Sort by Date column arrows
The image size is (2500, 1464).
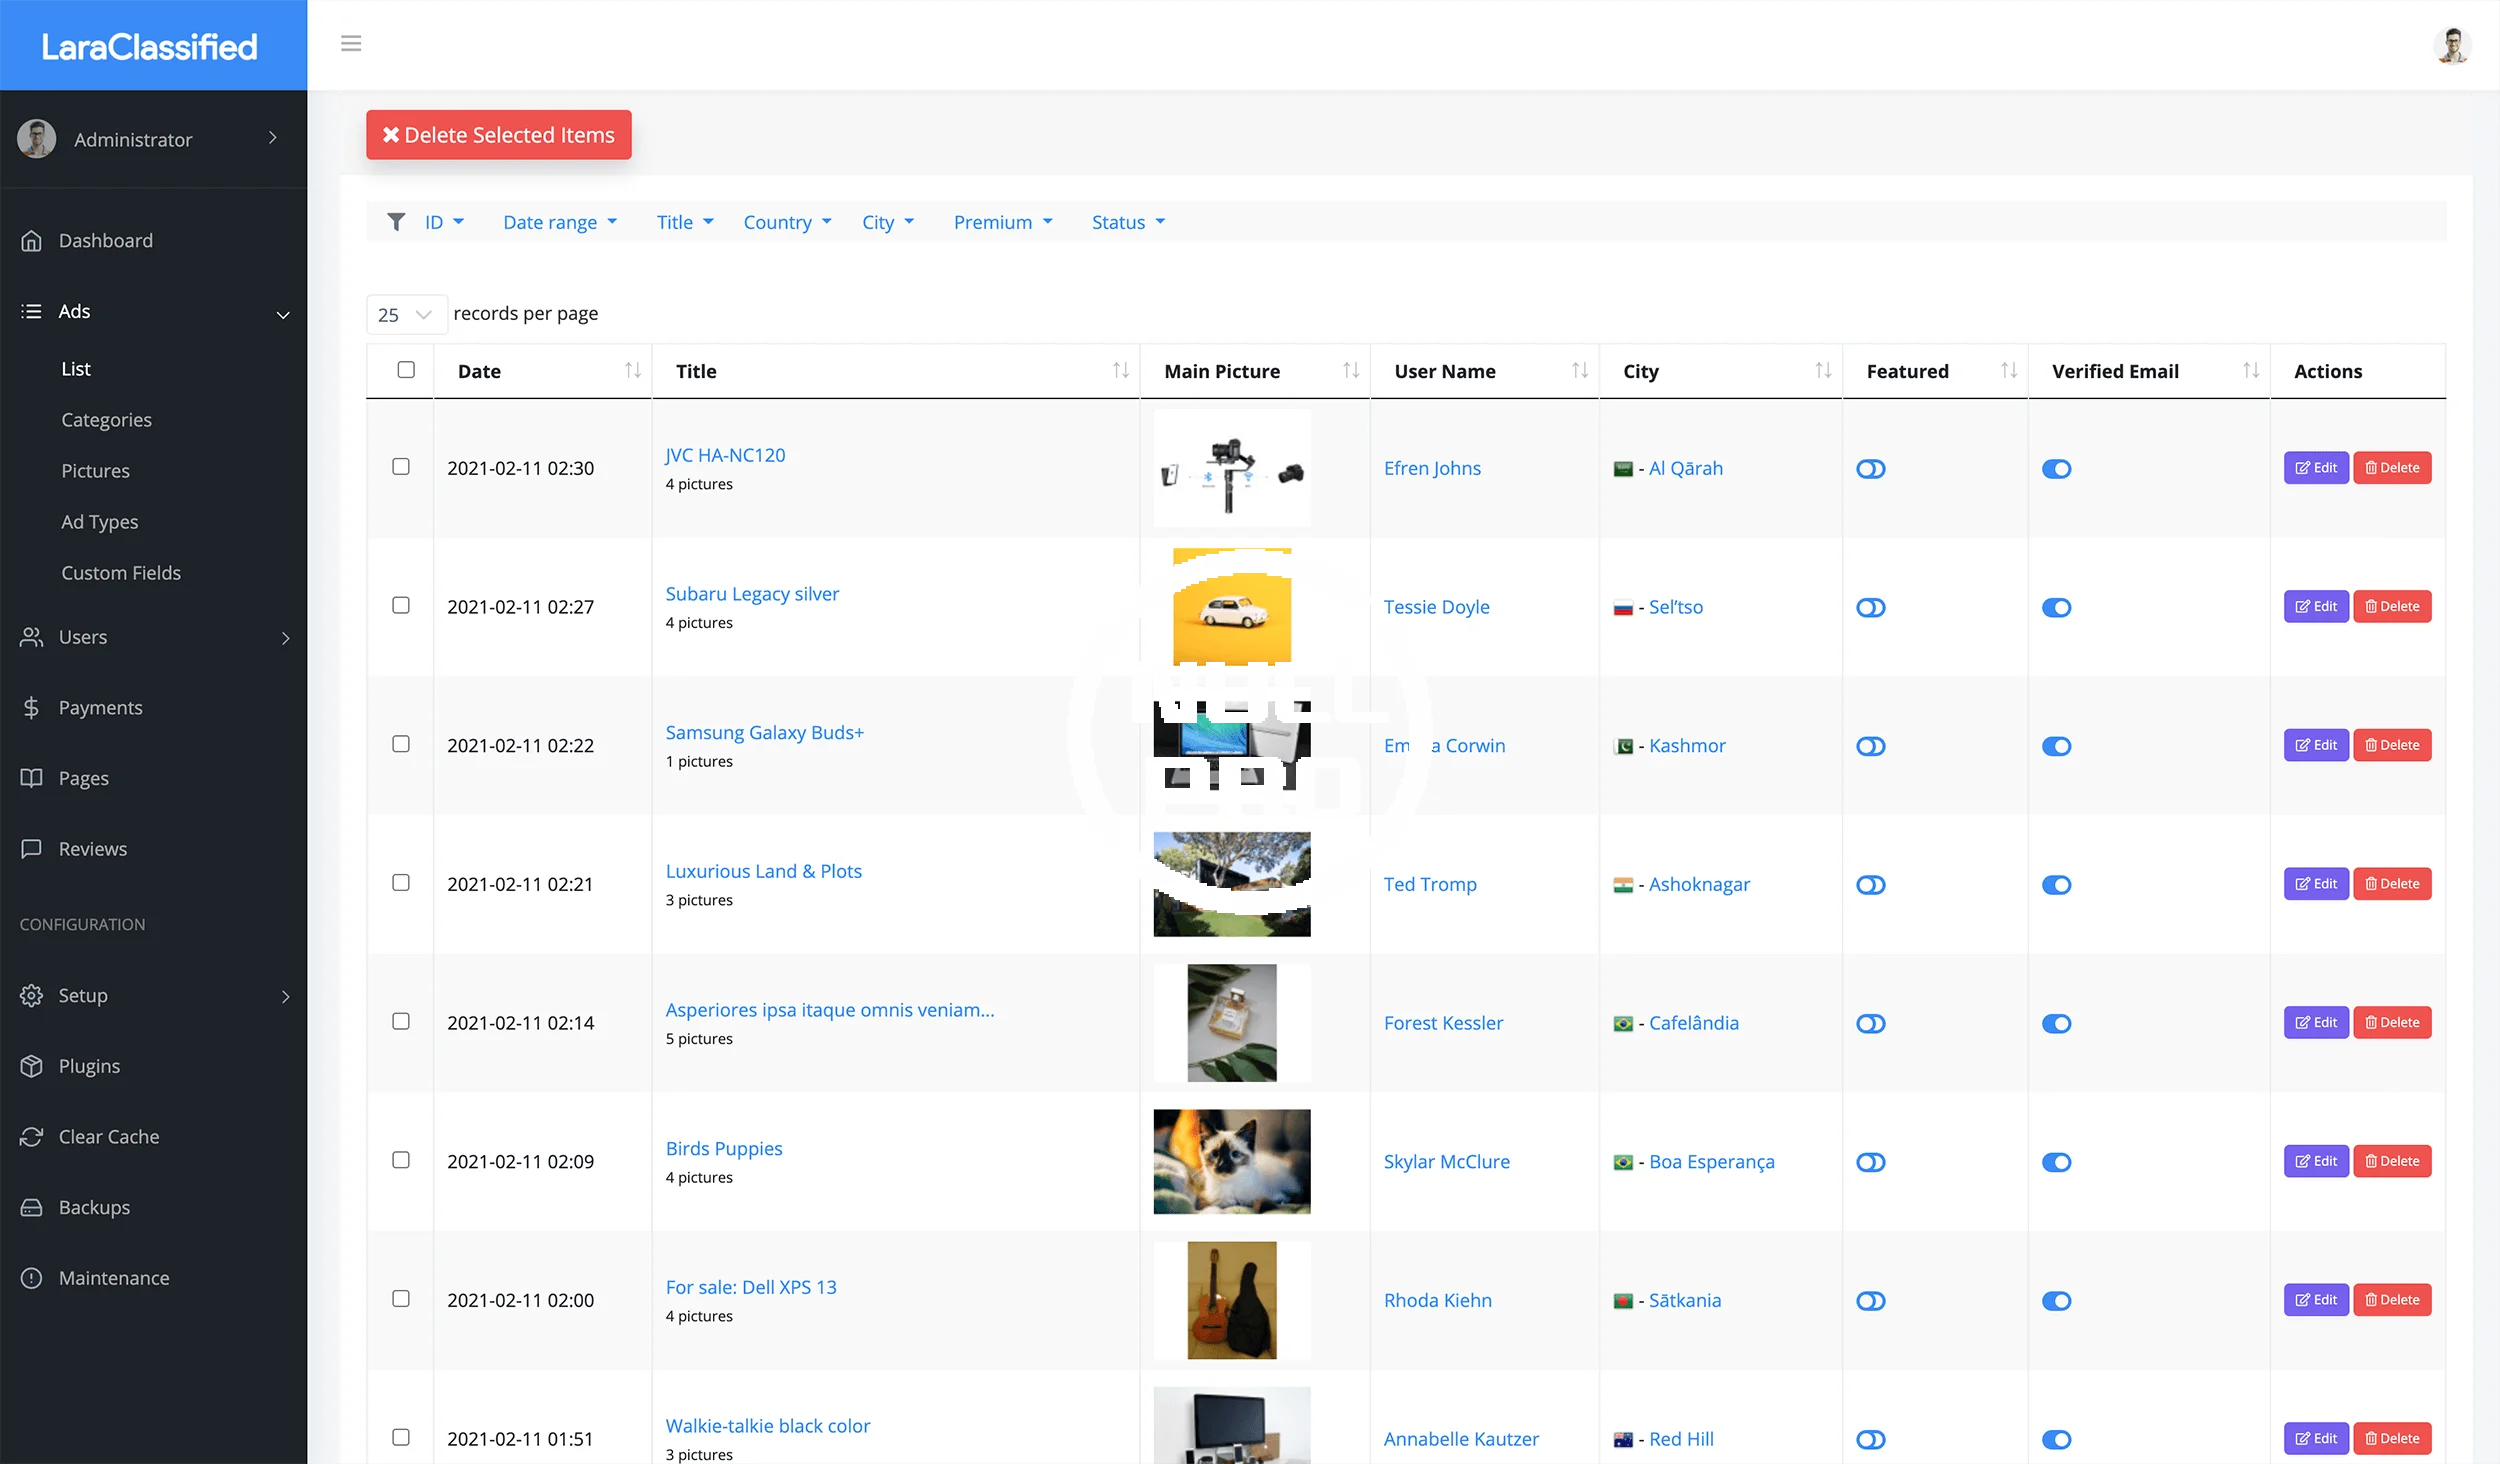[633, 371]
